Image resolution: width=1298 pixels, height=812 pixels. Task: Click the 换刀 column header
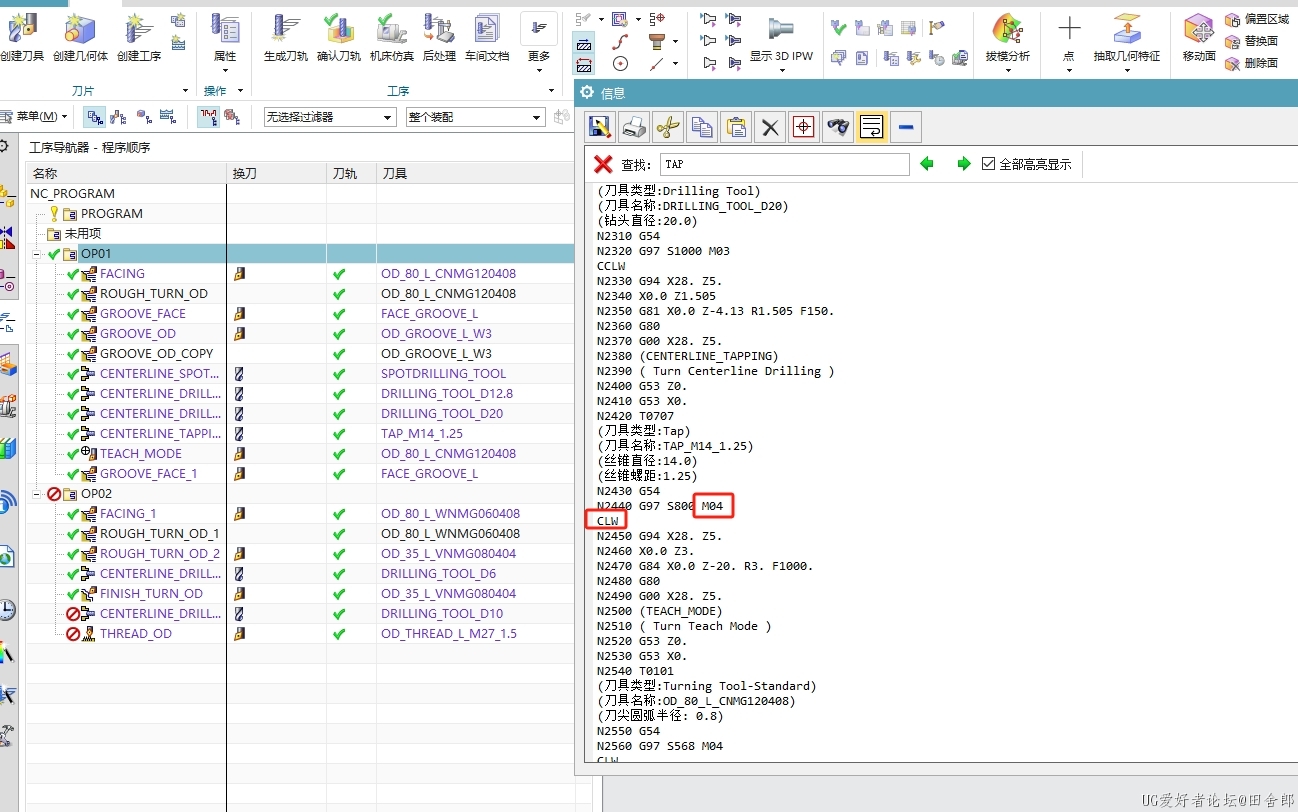(277, 173)
